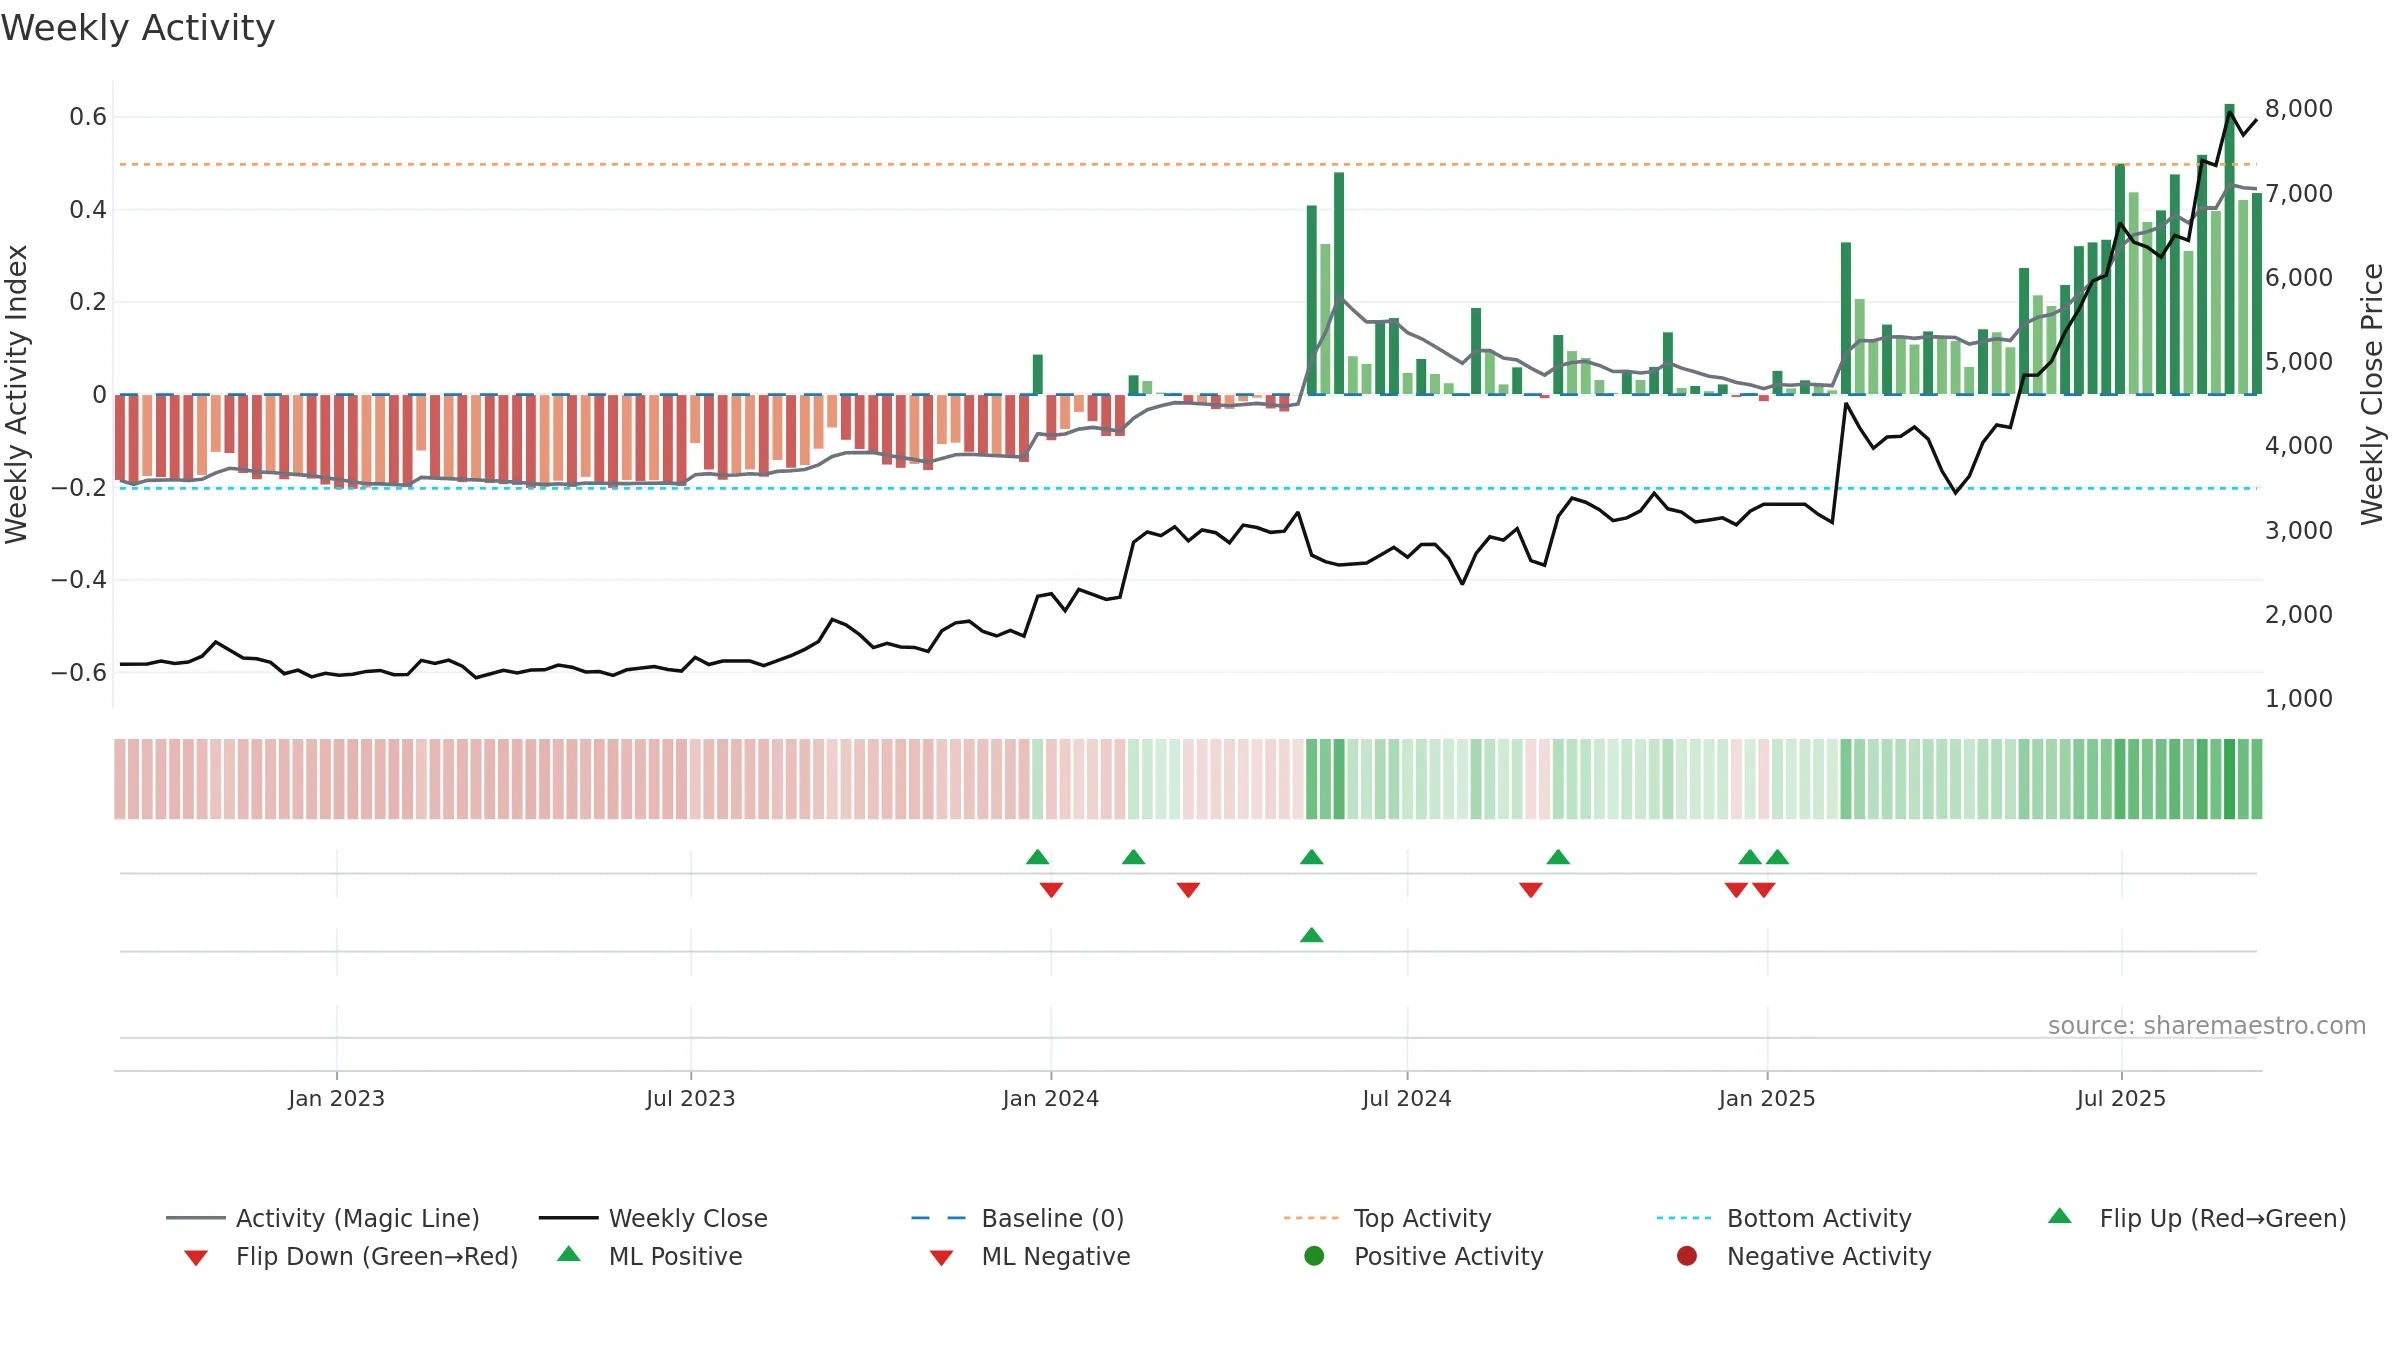The height and width of the screenshot is (1350, 2400).
Task: Click the −0.4 activity index tick
Action: [x=79, y=579]
